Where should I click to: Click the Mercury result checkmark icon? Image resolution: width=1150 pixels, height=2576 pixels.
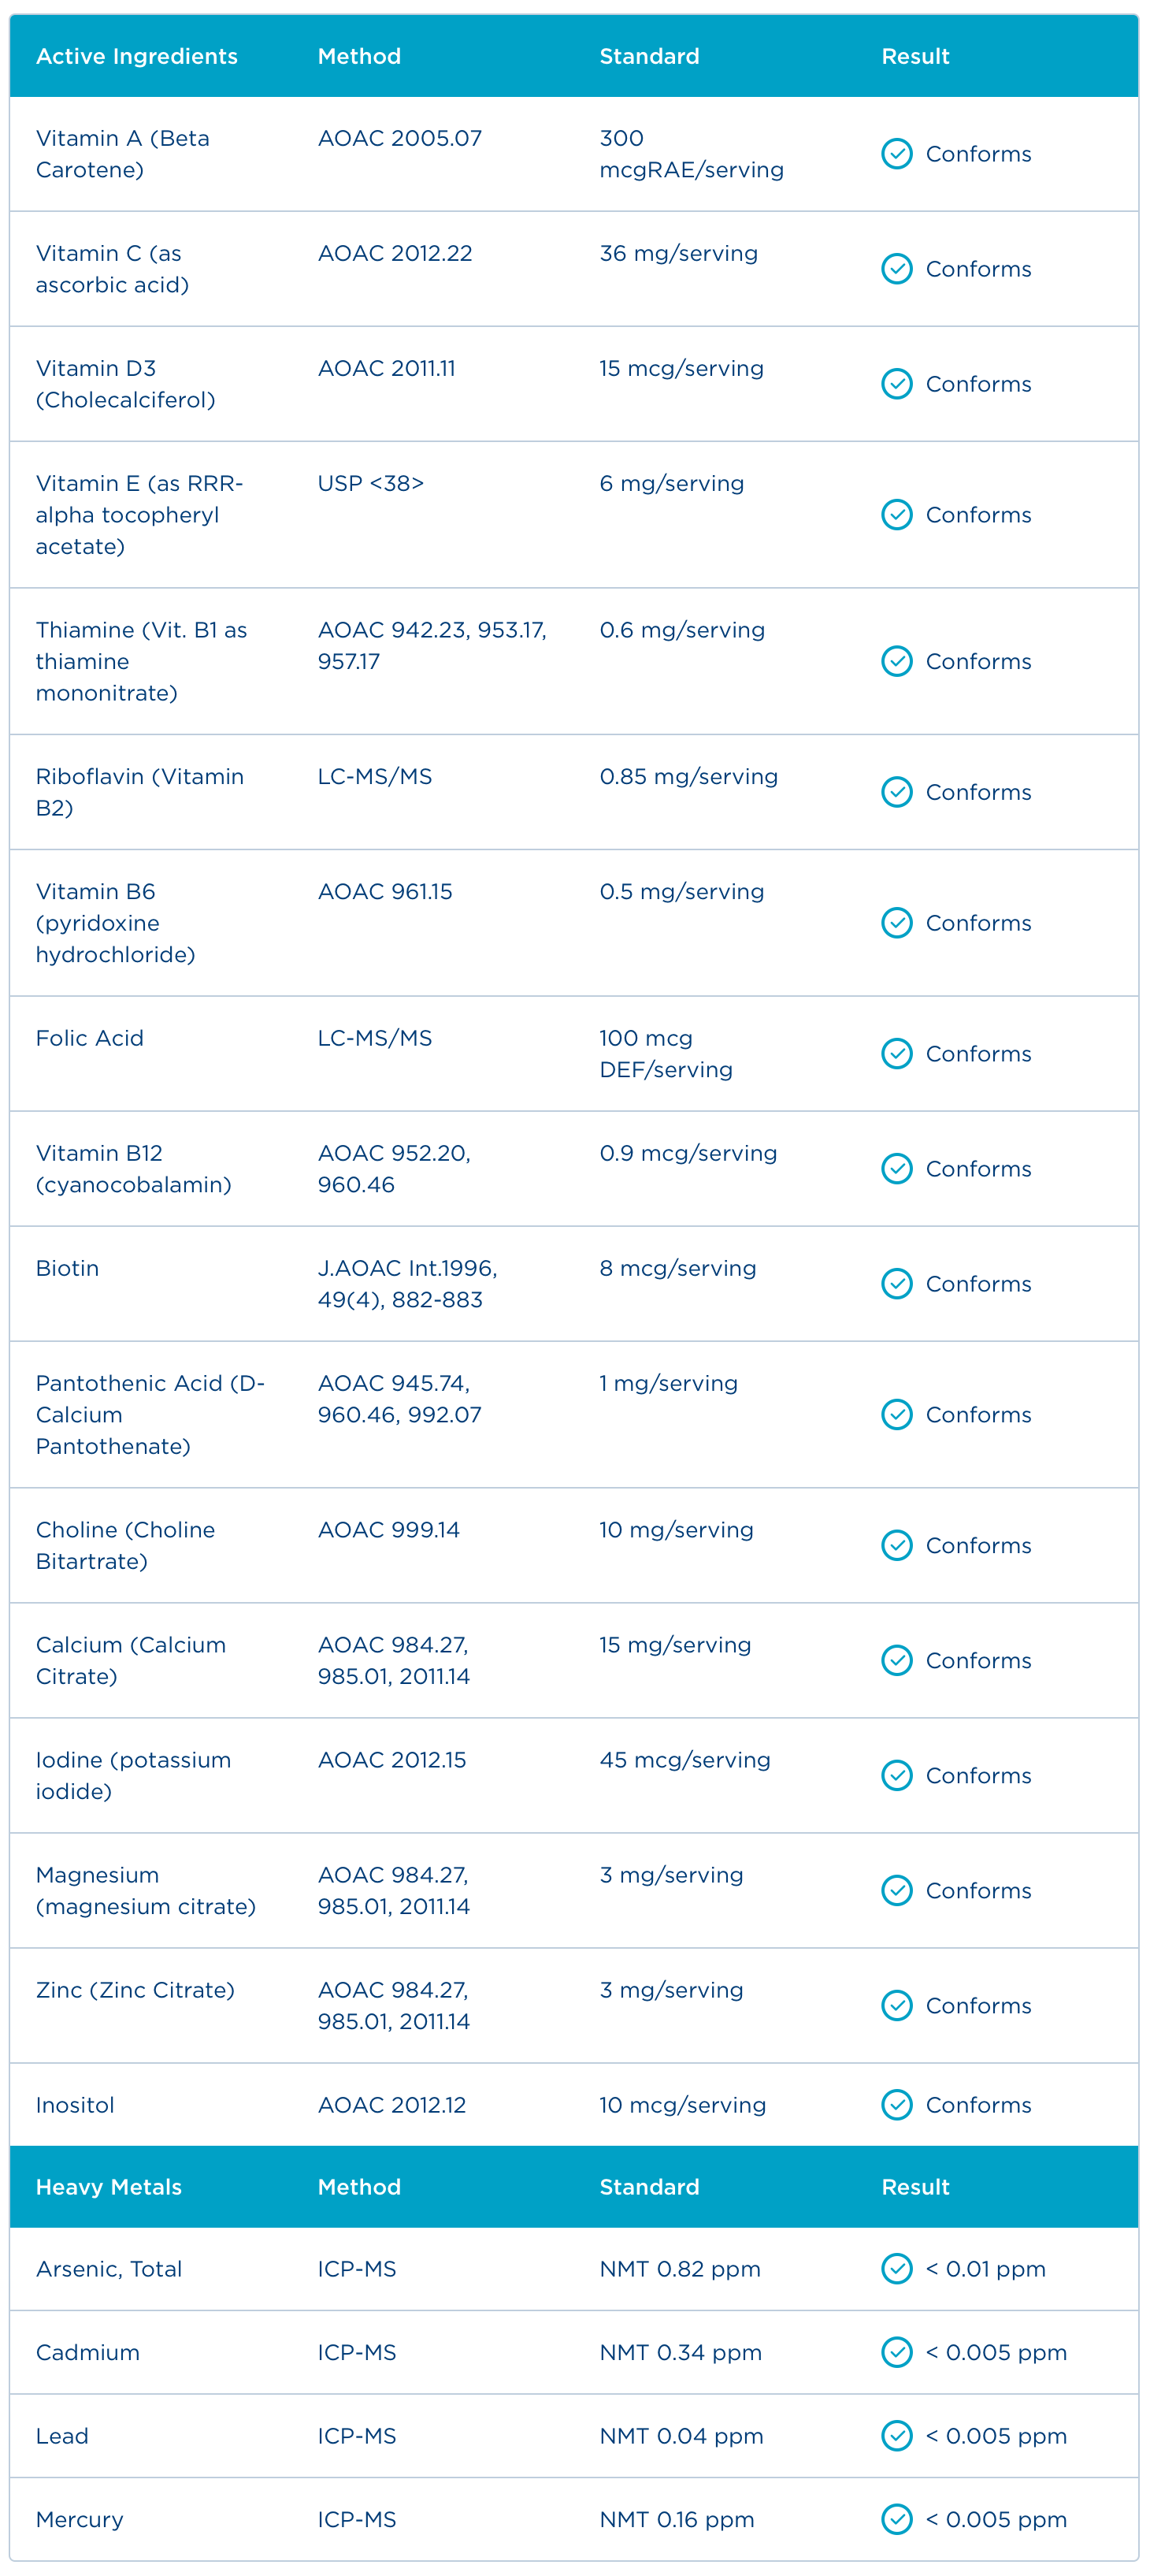tap(896, 2519)
